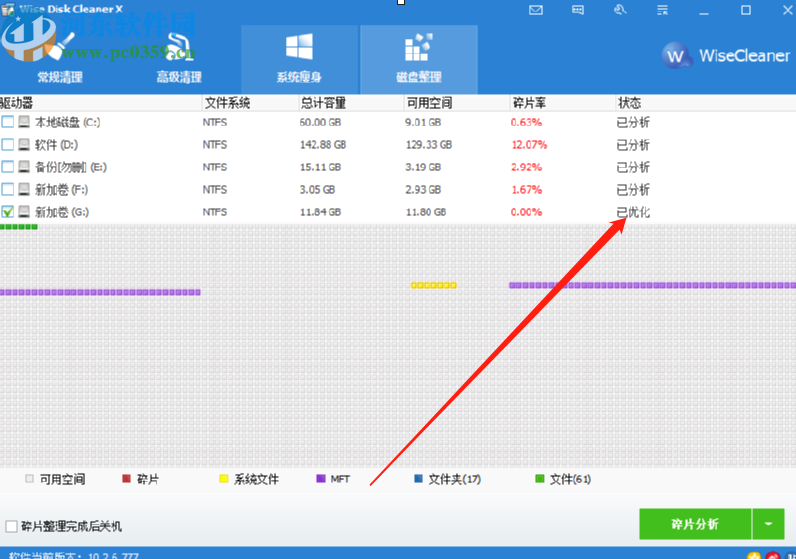Switch to the 磁盘整理 tab
The image size is (796, 559).
[419, 59]
